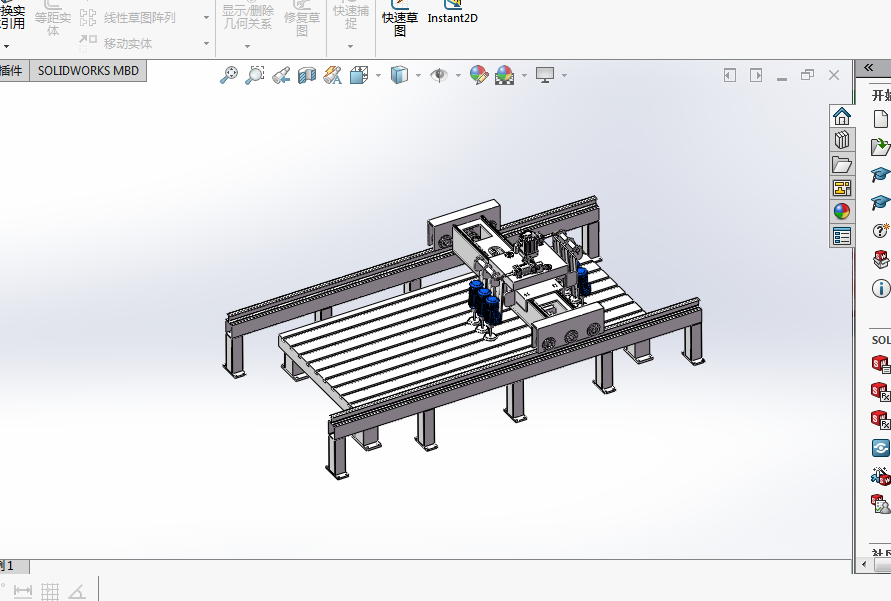Viewport: 891px width, 601px height.
Task: Click blue info circle icon
Action: [x=881, y=289]
